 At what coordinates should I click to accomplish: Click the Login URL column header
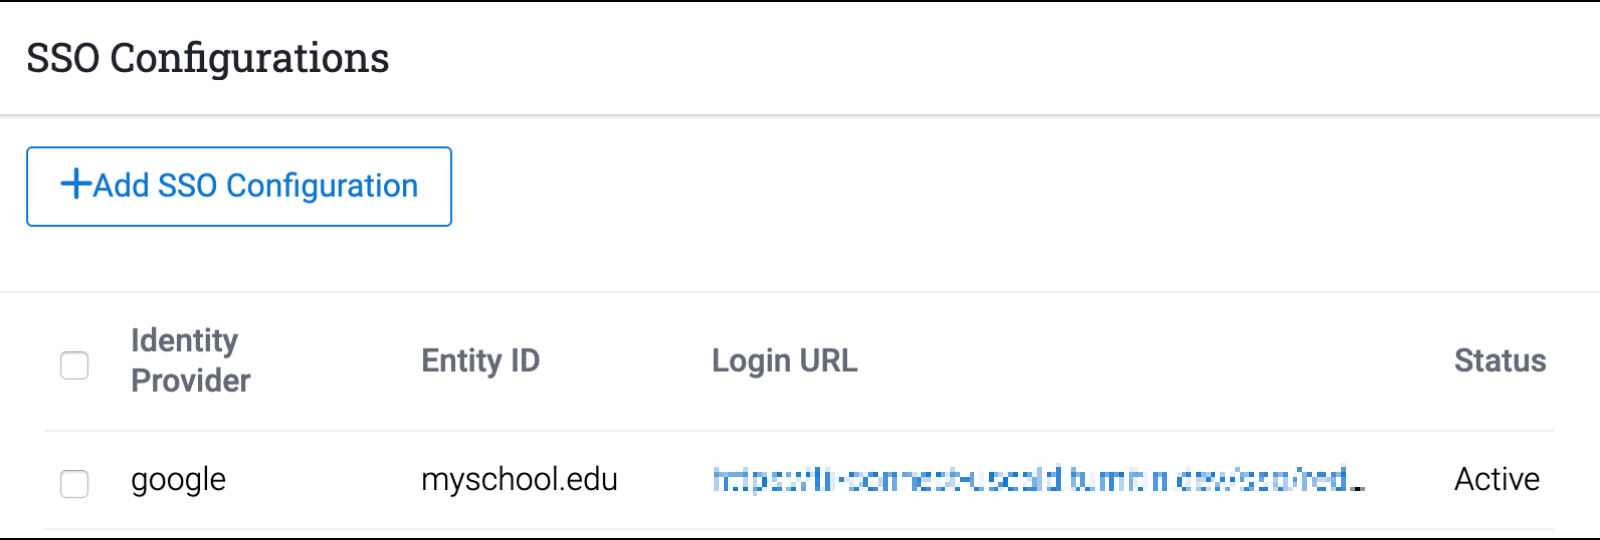coord(784,360)
